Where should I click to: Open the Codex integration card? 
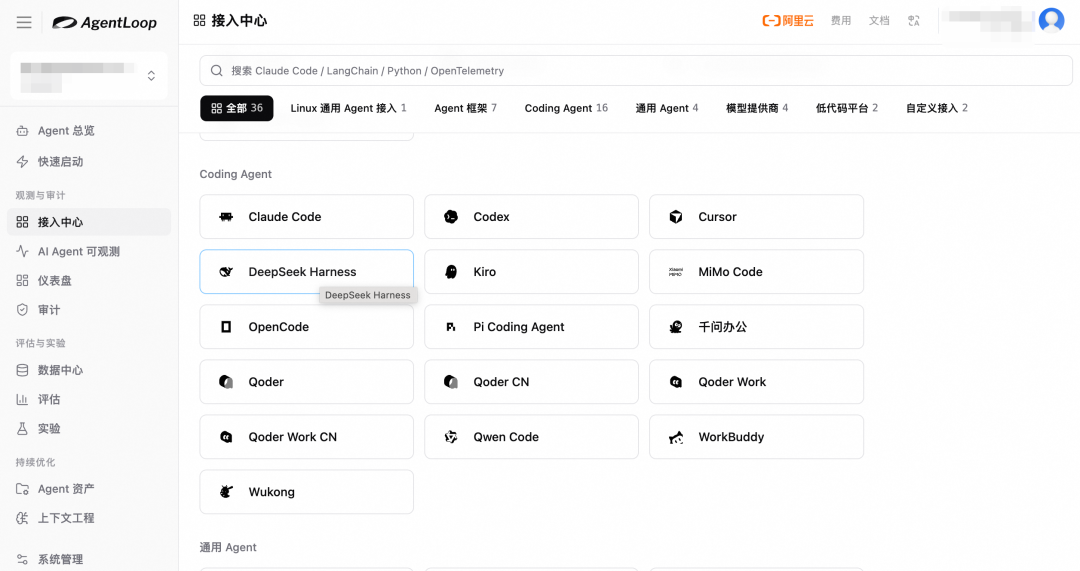click(531, 217)
